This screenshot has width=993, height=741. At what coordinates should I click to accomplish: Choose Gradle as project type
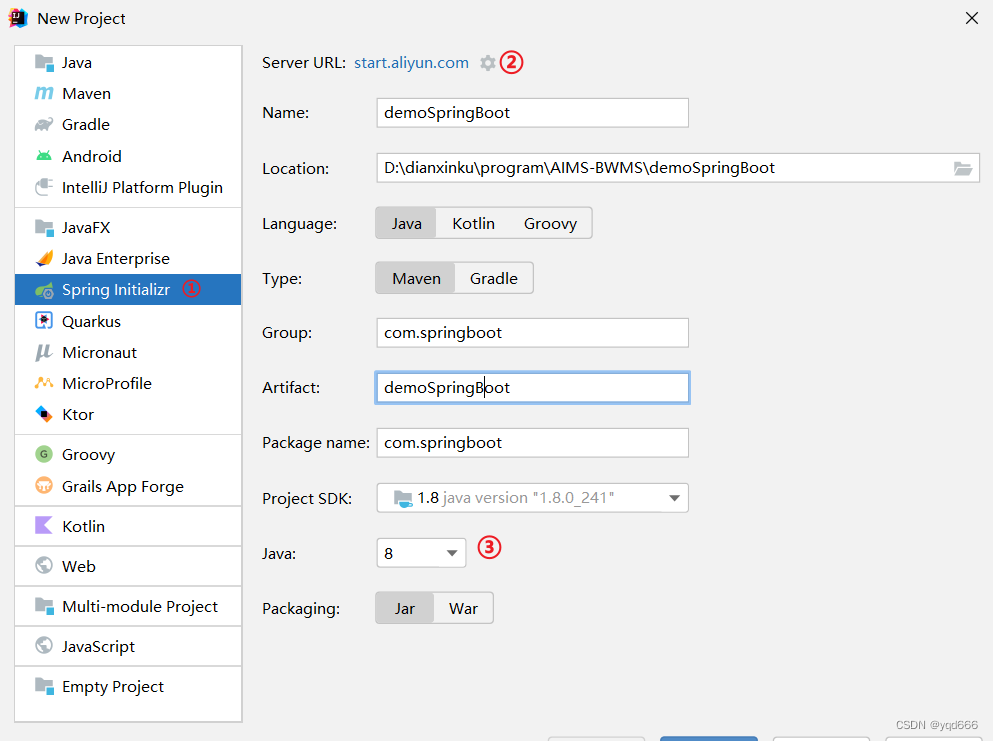tap(493, 279)
